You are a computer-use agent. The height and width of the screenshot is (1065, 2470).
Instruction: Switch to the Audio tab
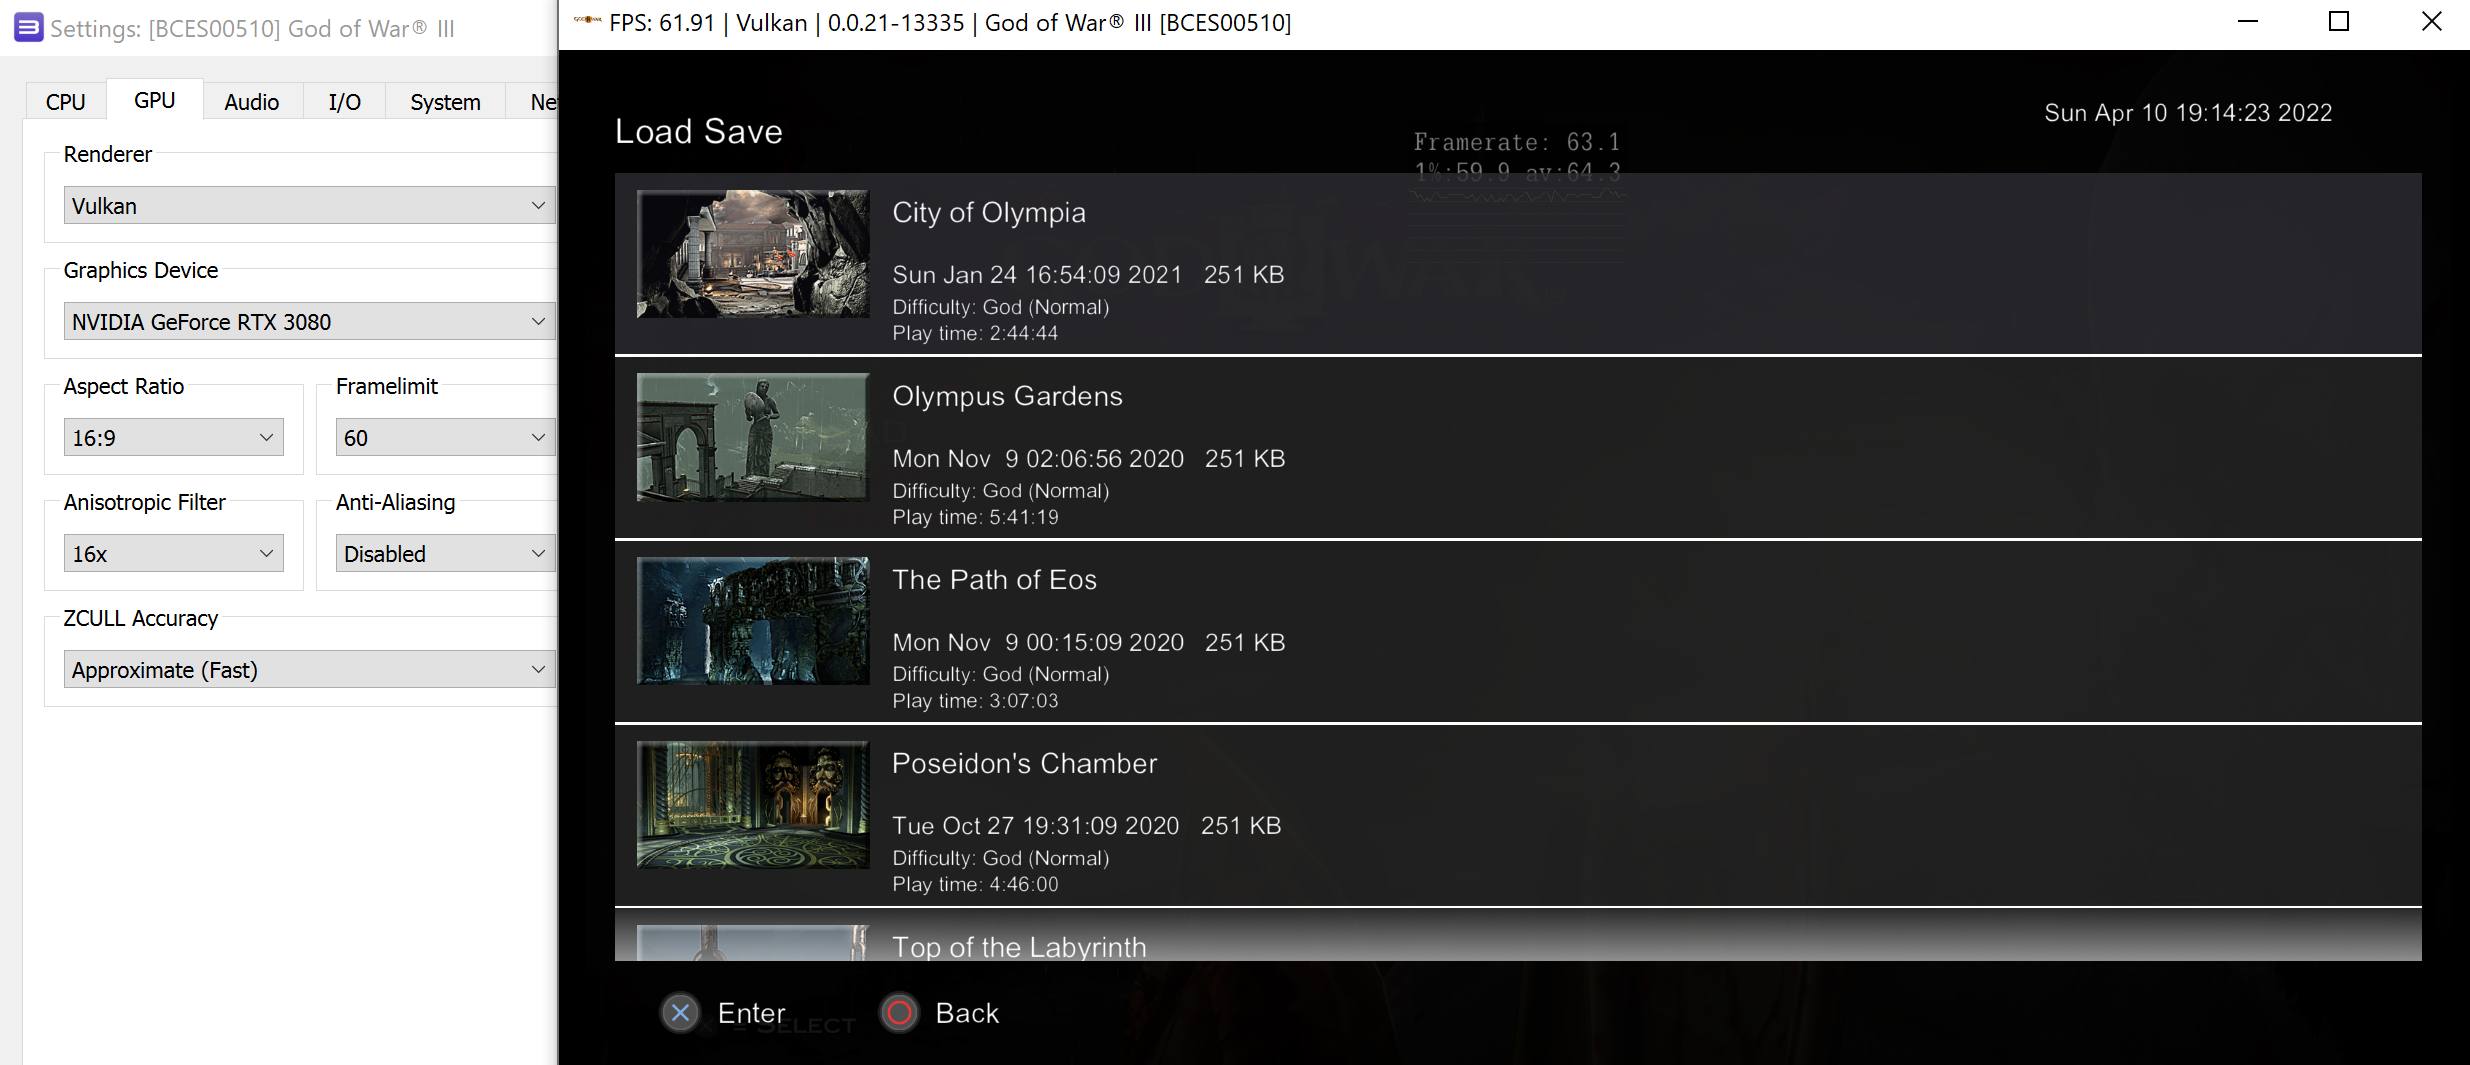click(x=251, y=101)
